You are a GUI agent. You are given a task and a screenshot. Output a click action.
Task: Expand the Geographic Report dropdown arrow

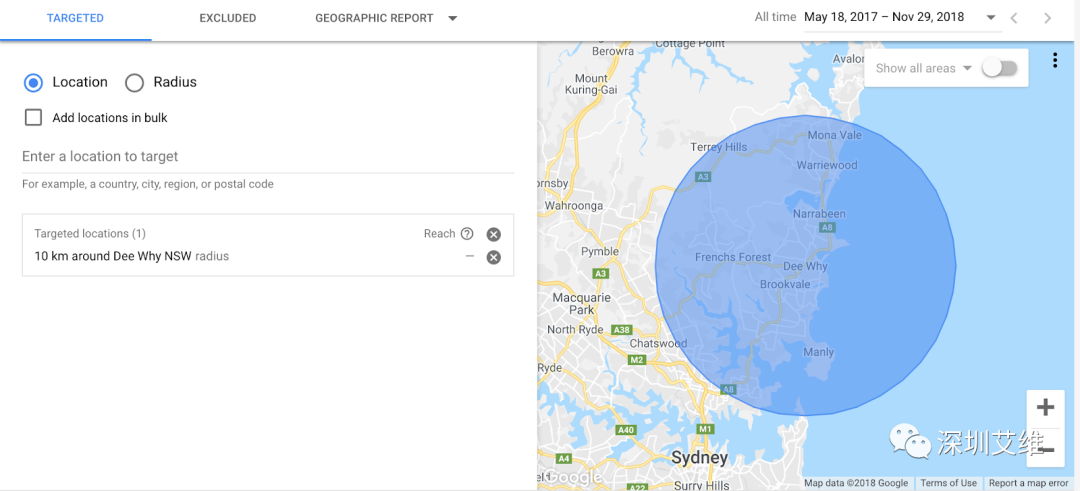click(453, 18)
